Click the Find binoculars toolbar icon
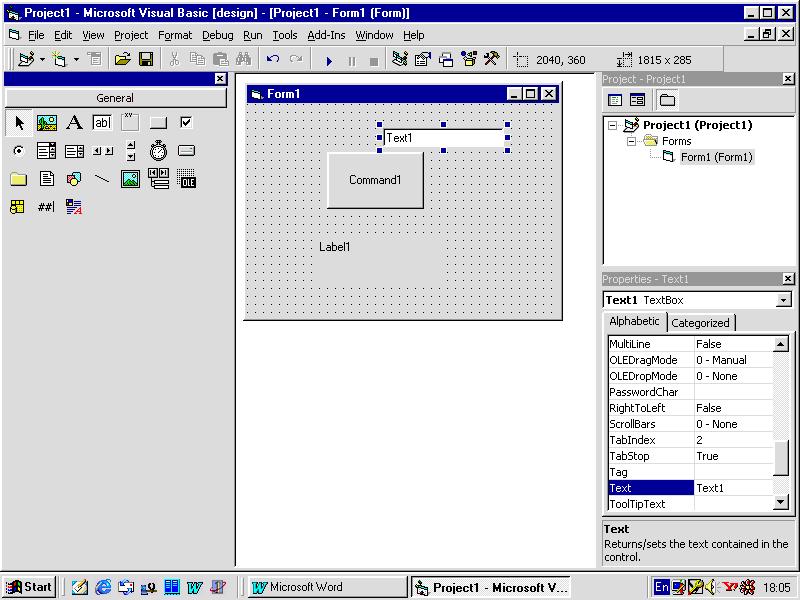 pyautogui.click(x=243, y=60)
